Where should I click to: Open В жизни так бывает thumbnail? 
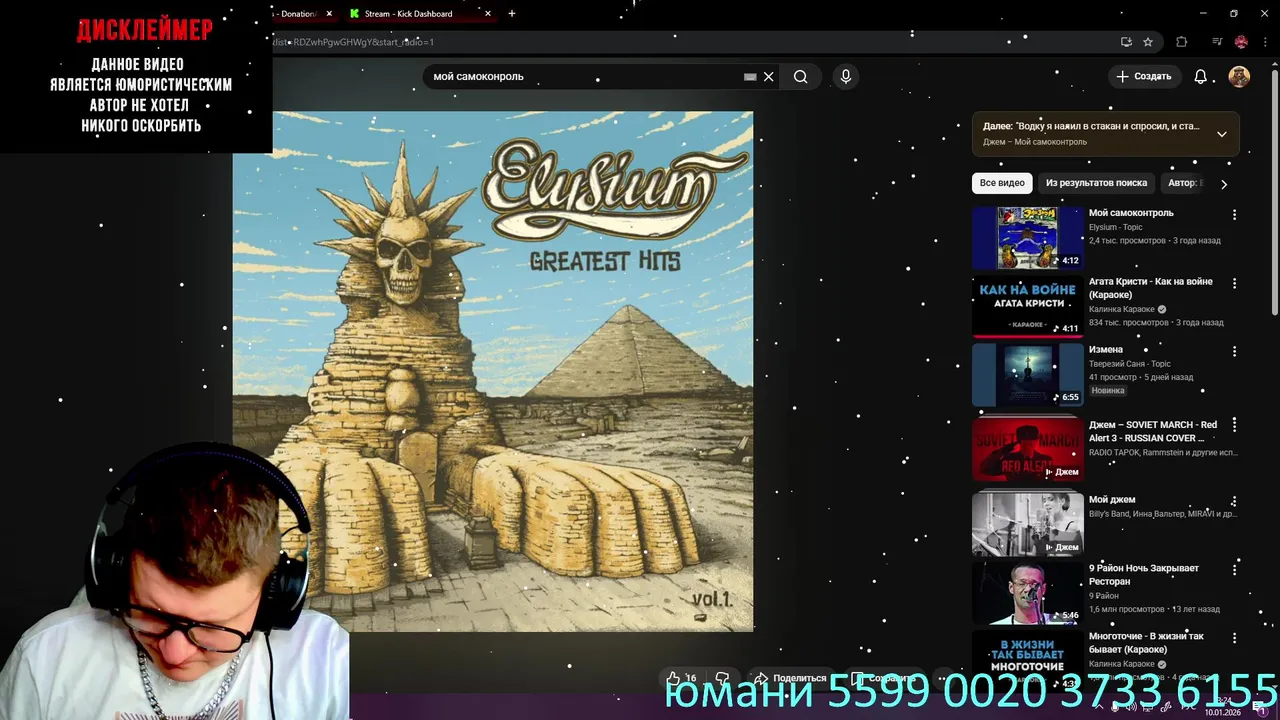1028,660
